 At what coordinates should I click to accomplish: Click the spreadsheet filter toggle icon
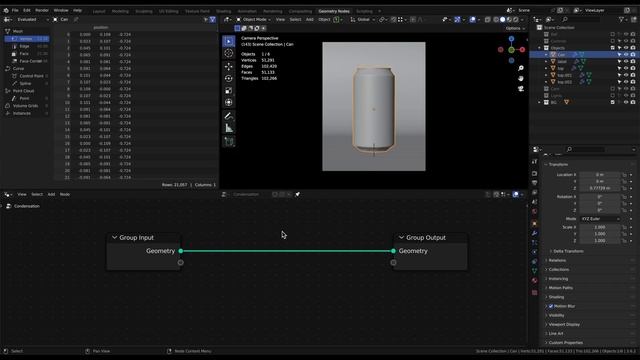pyautogui.click(x=212, y=19)
